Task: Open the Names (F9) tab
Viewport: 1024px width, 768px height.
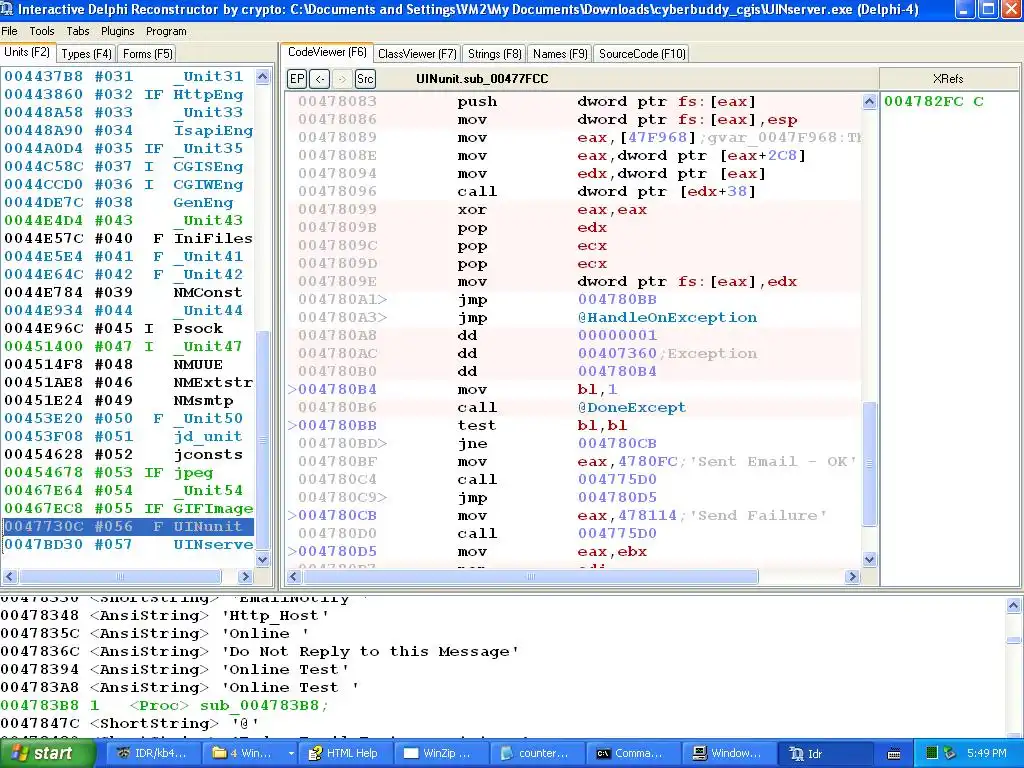Action: [560, 54]
